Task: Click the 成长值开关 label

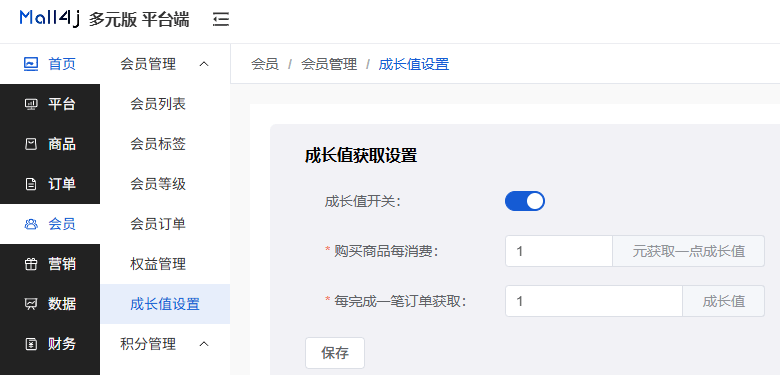Action: click(363, 202)
